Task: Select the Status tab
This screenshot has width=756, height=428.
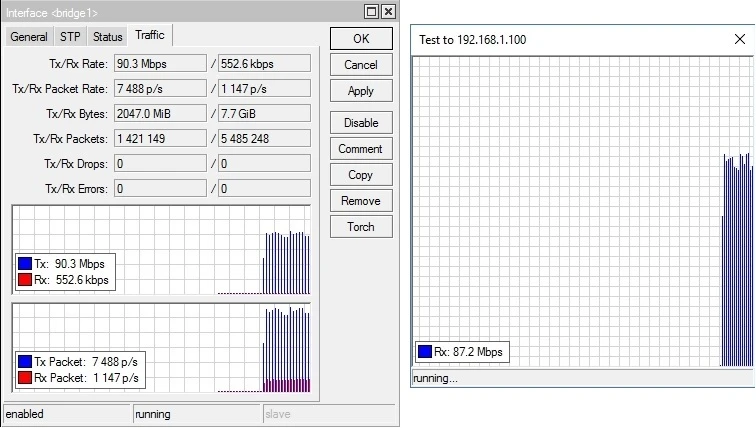Action: [x=107, y=37]
